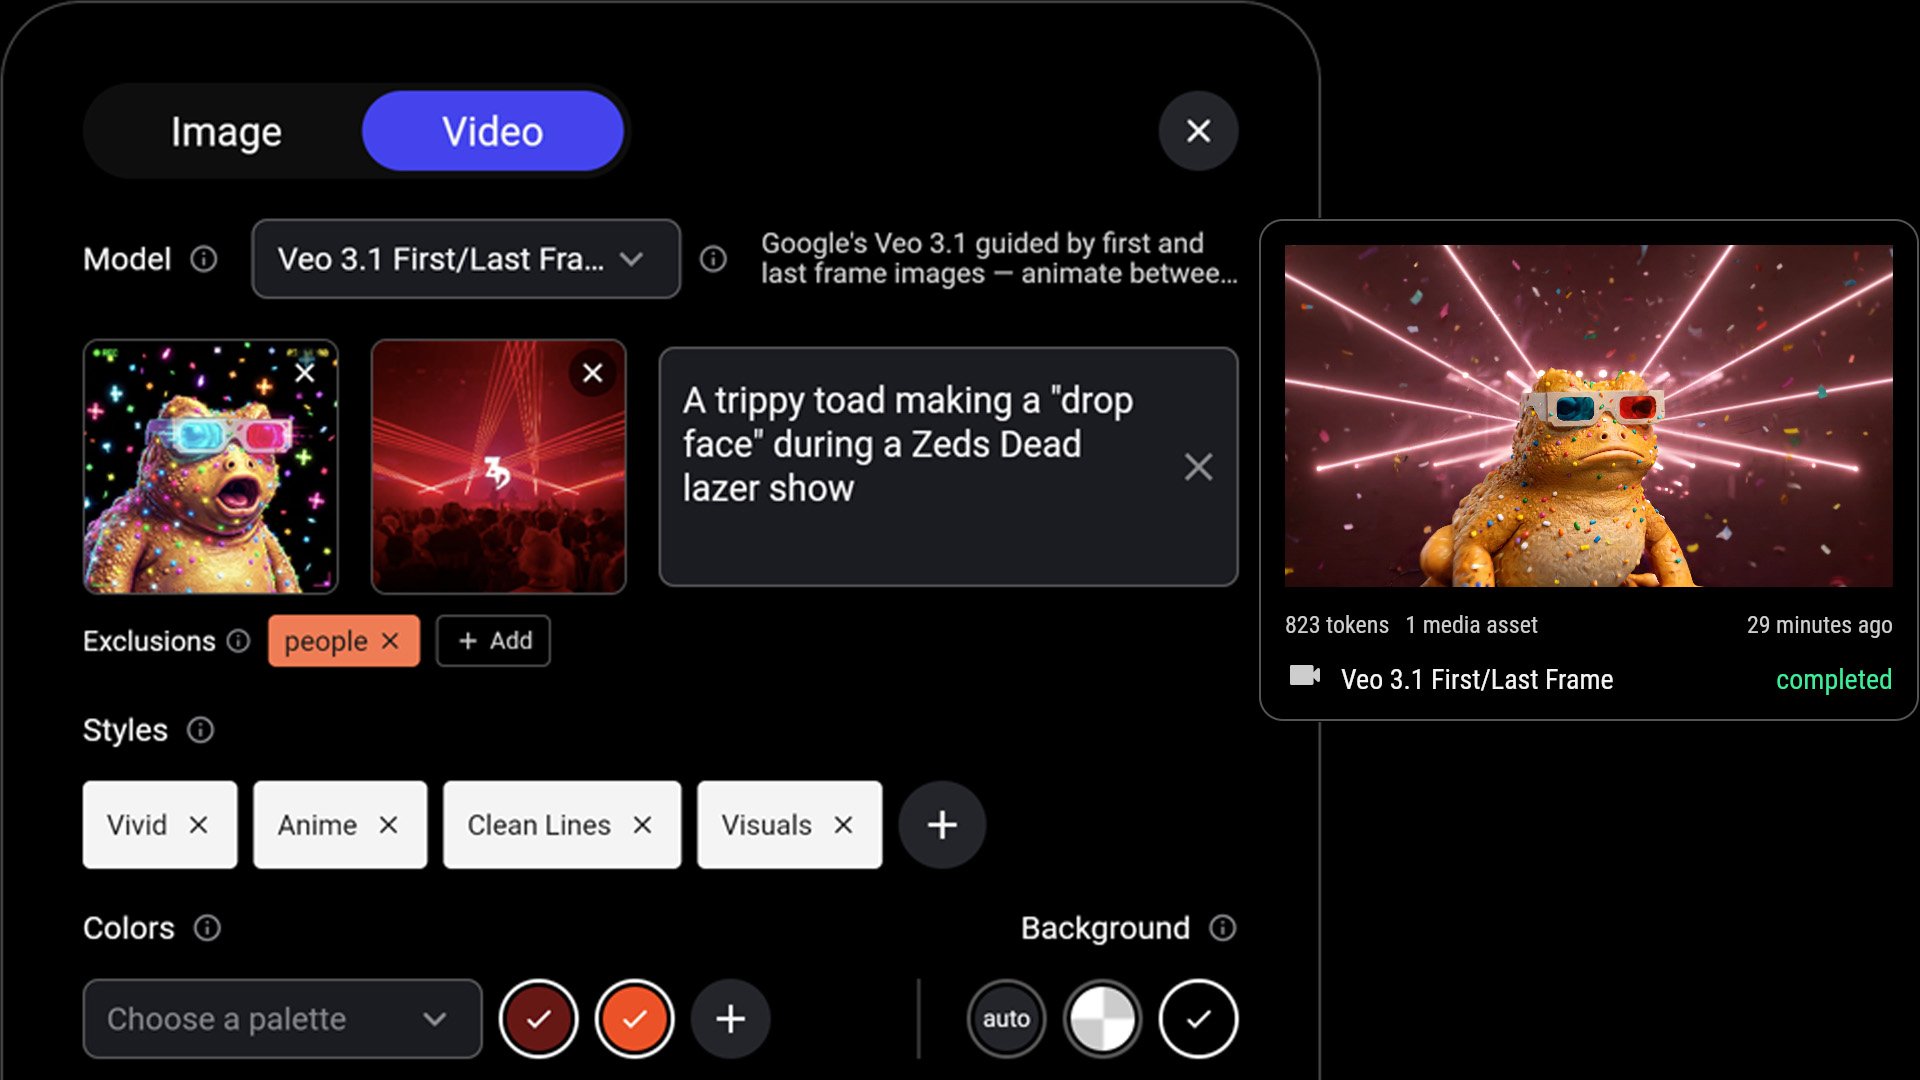Switch to the Image tab
Image resolution: width=1920 pixels, height=1080 pixels.
click(227, 131)
